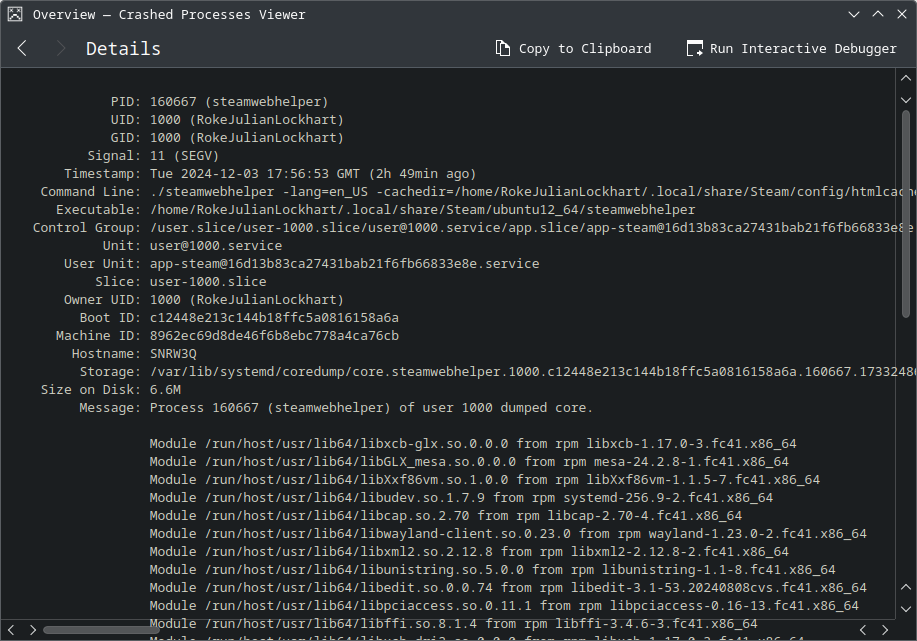
Task: Click the libcap.so.2.70 module line
Action: [x=446, y=516]
